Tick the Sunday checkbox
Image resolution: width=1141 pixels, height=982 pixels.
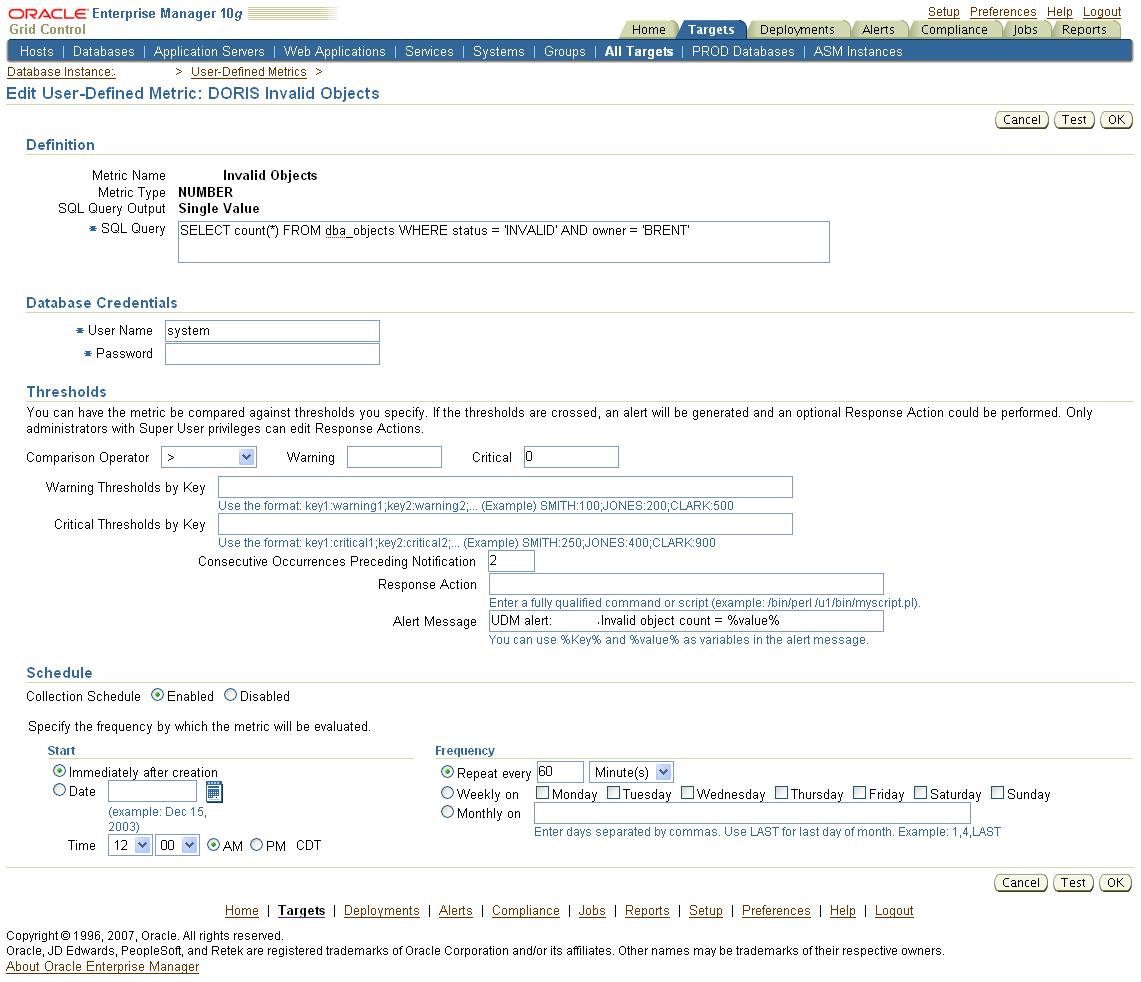[x=998, y=793]
